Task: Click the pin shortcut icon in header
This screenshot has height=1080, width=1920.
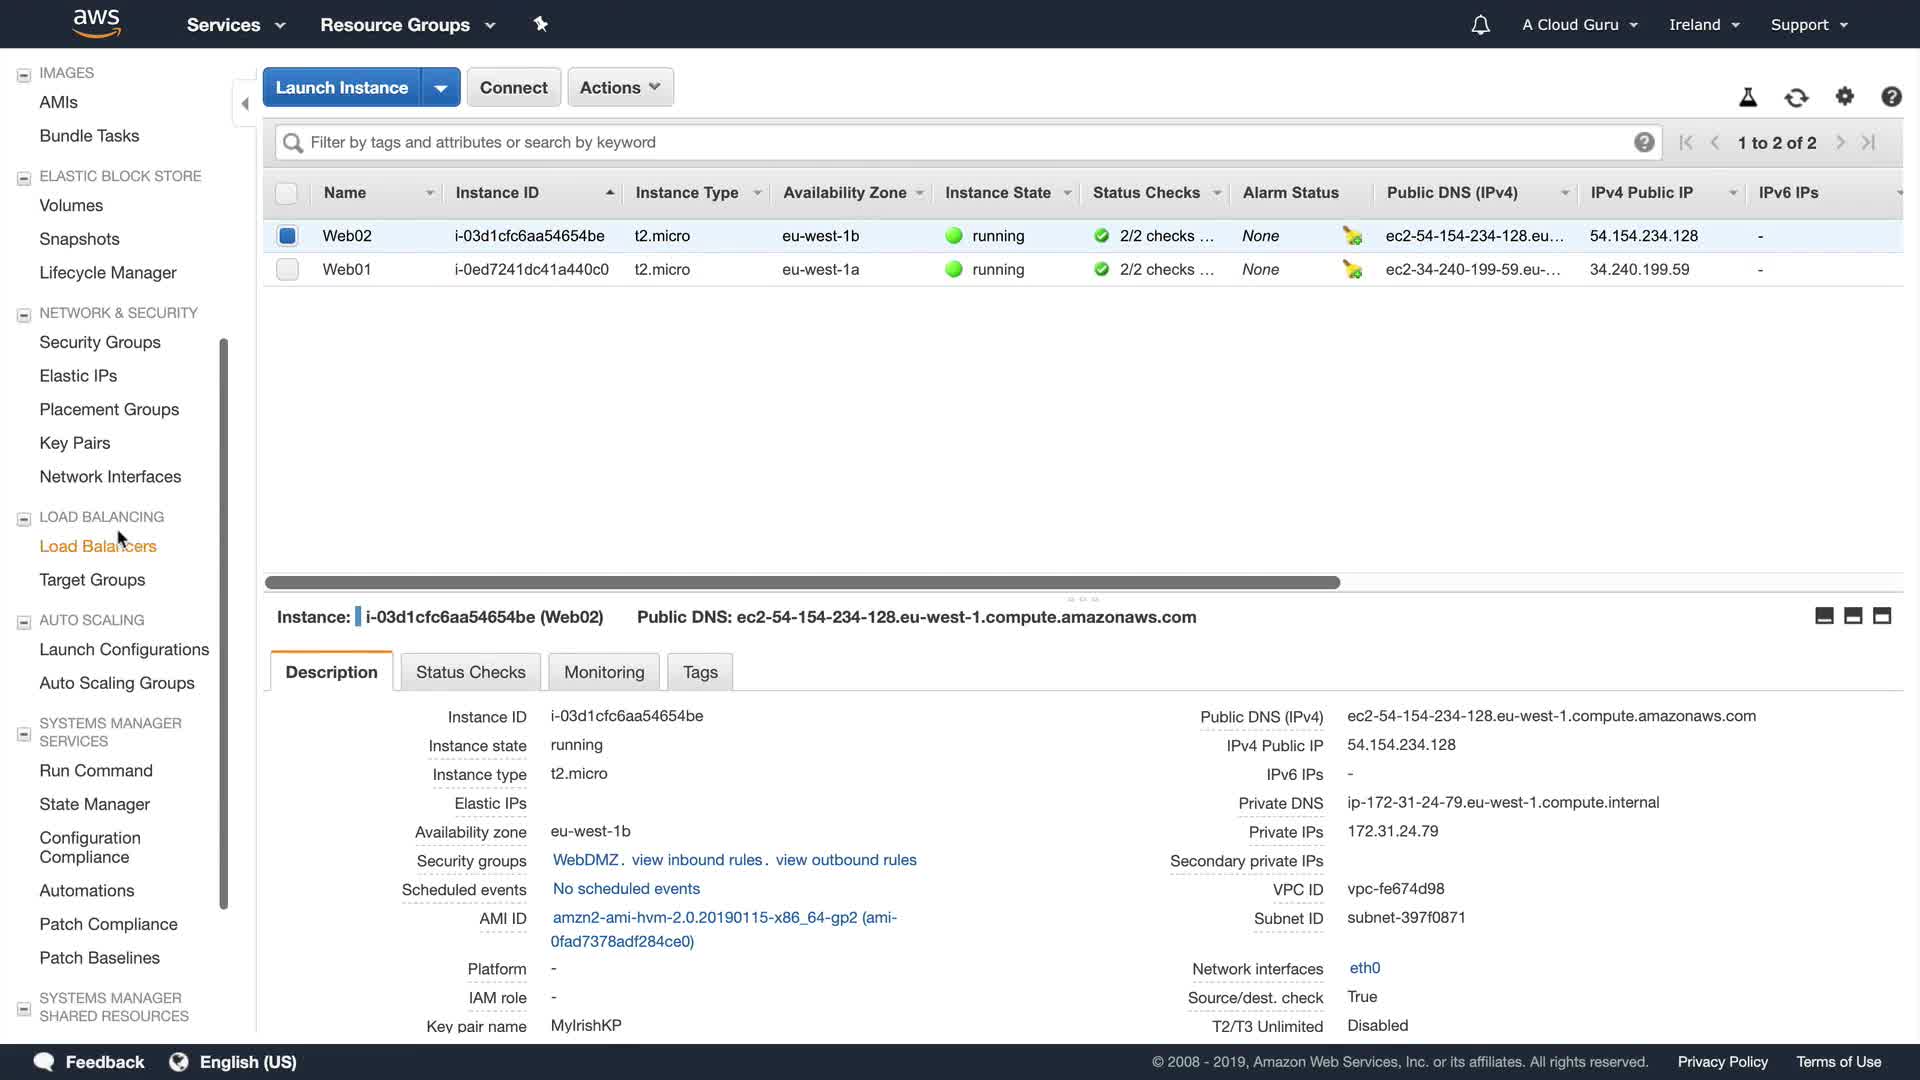Action: point(541,24)
